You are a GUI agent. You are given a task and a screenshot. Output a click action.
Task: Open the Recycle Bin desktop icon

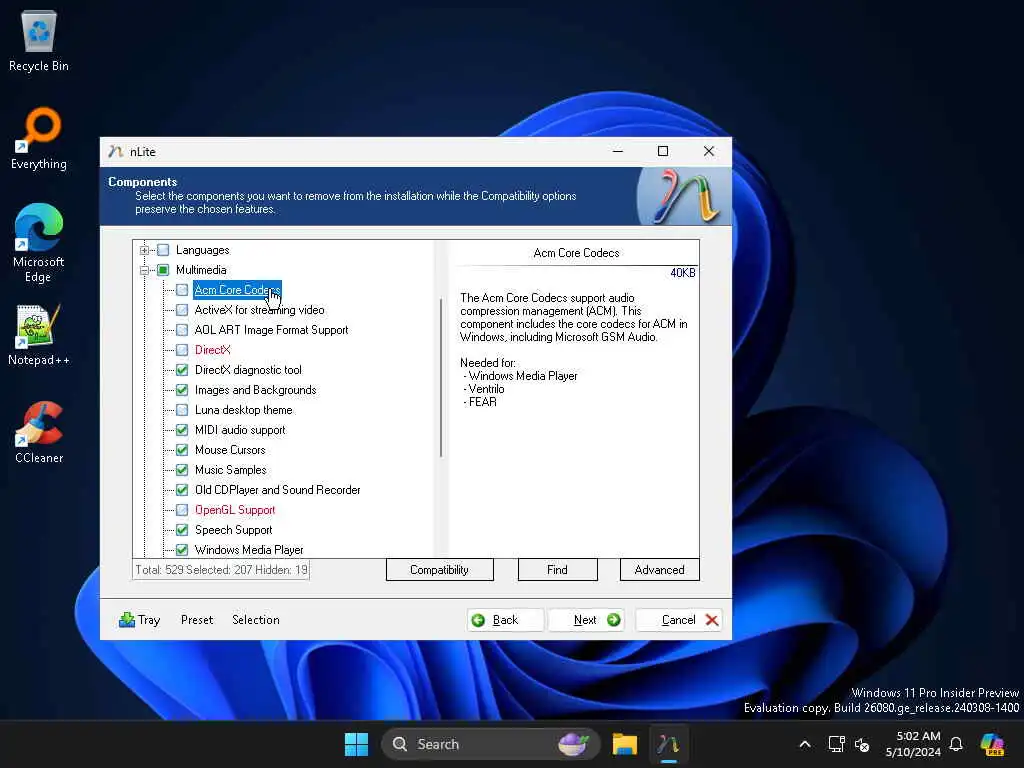(39, 41)
